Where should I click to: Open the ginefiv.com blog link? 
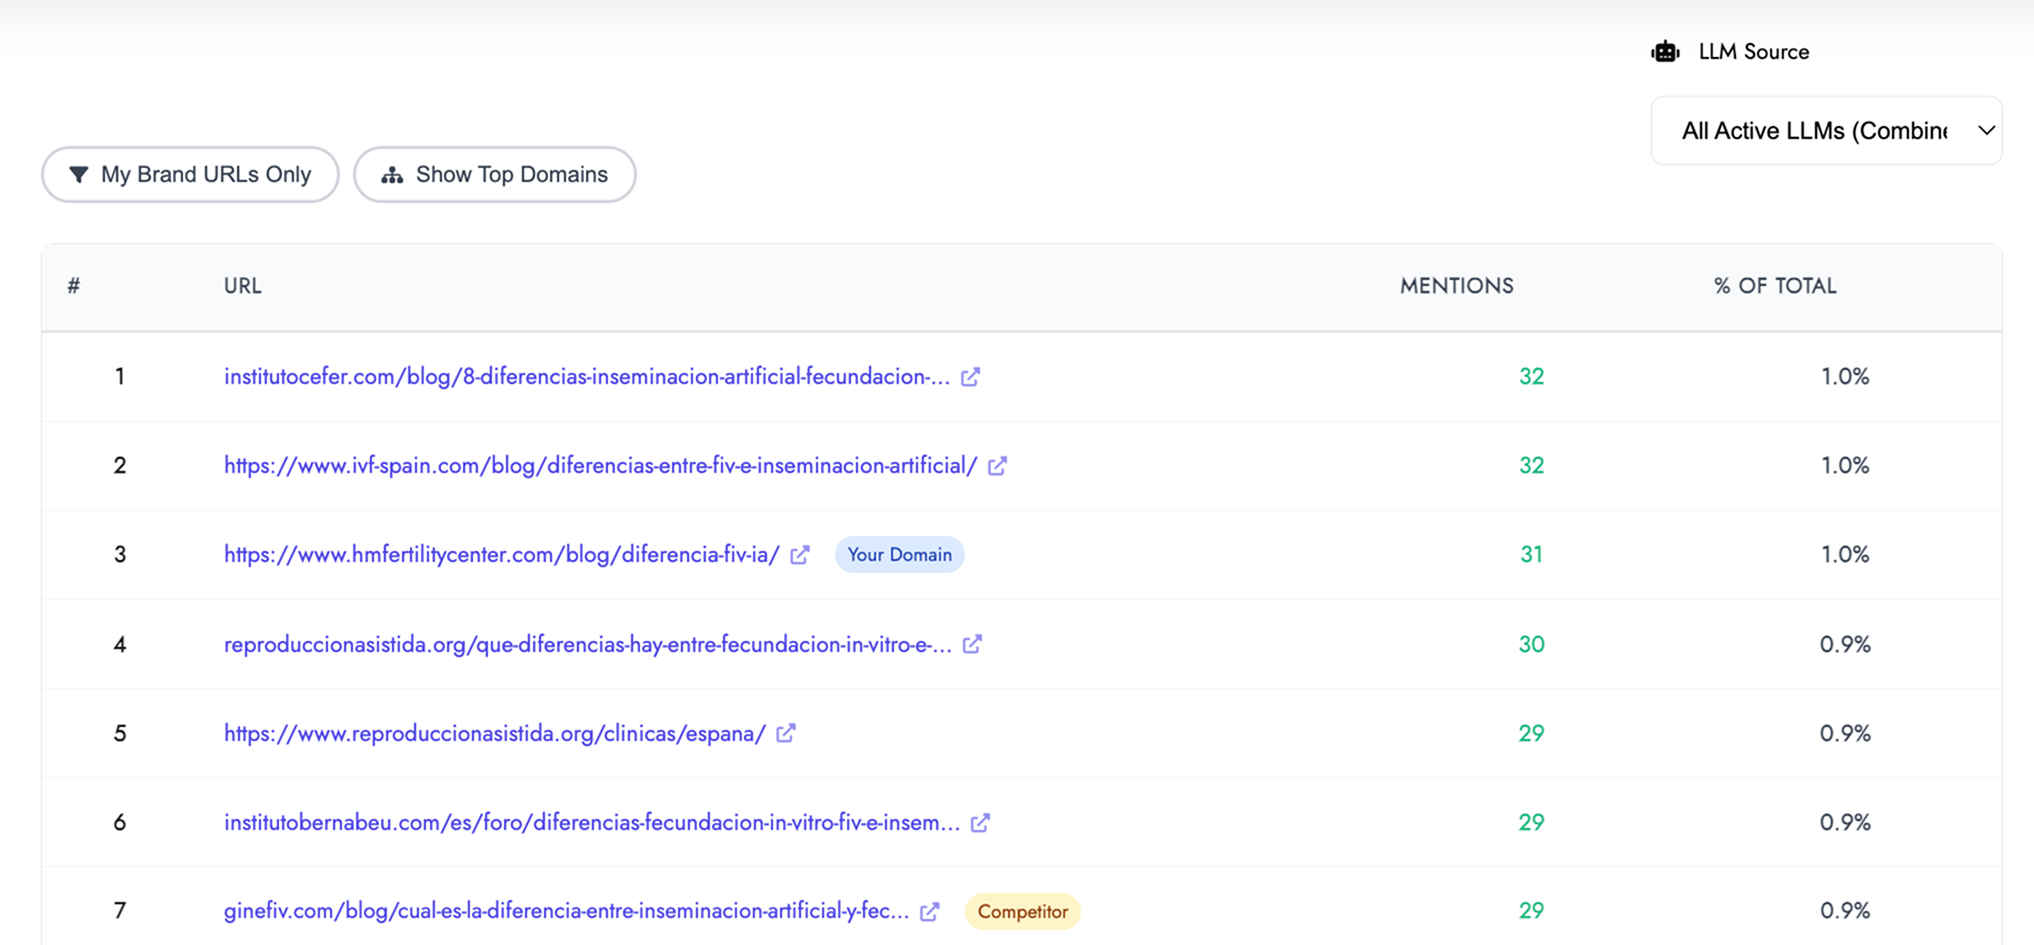[567, 911]
